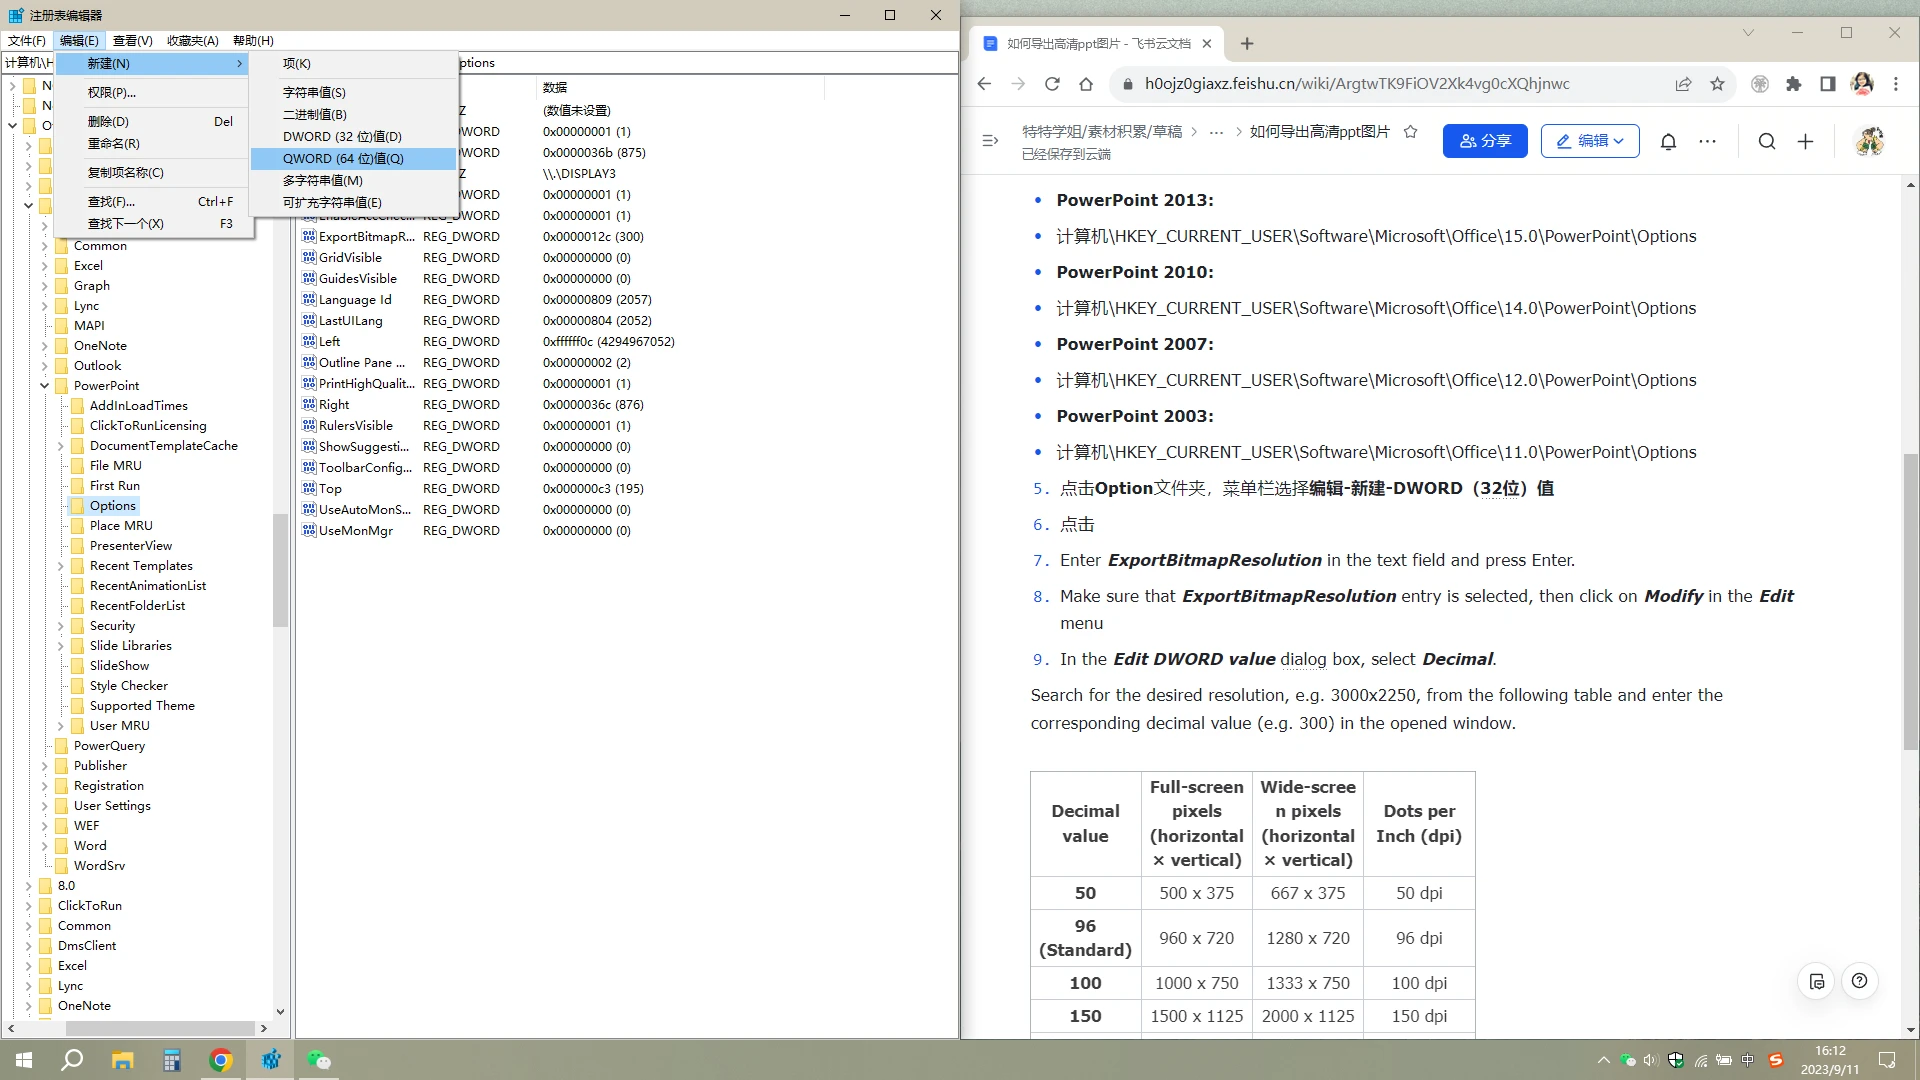Star the document title in Feishu
The image size is (1920, 1080).
(1410, 132)
